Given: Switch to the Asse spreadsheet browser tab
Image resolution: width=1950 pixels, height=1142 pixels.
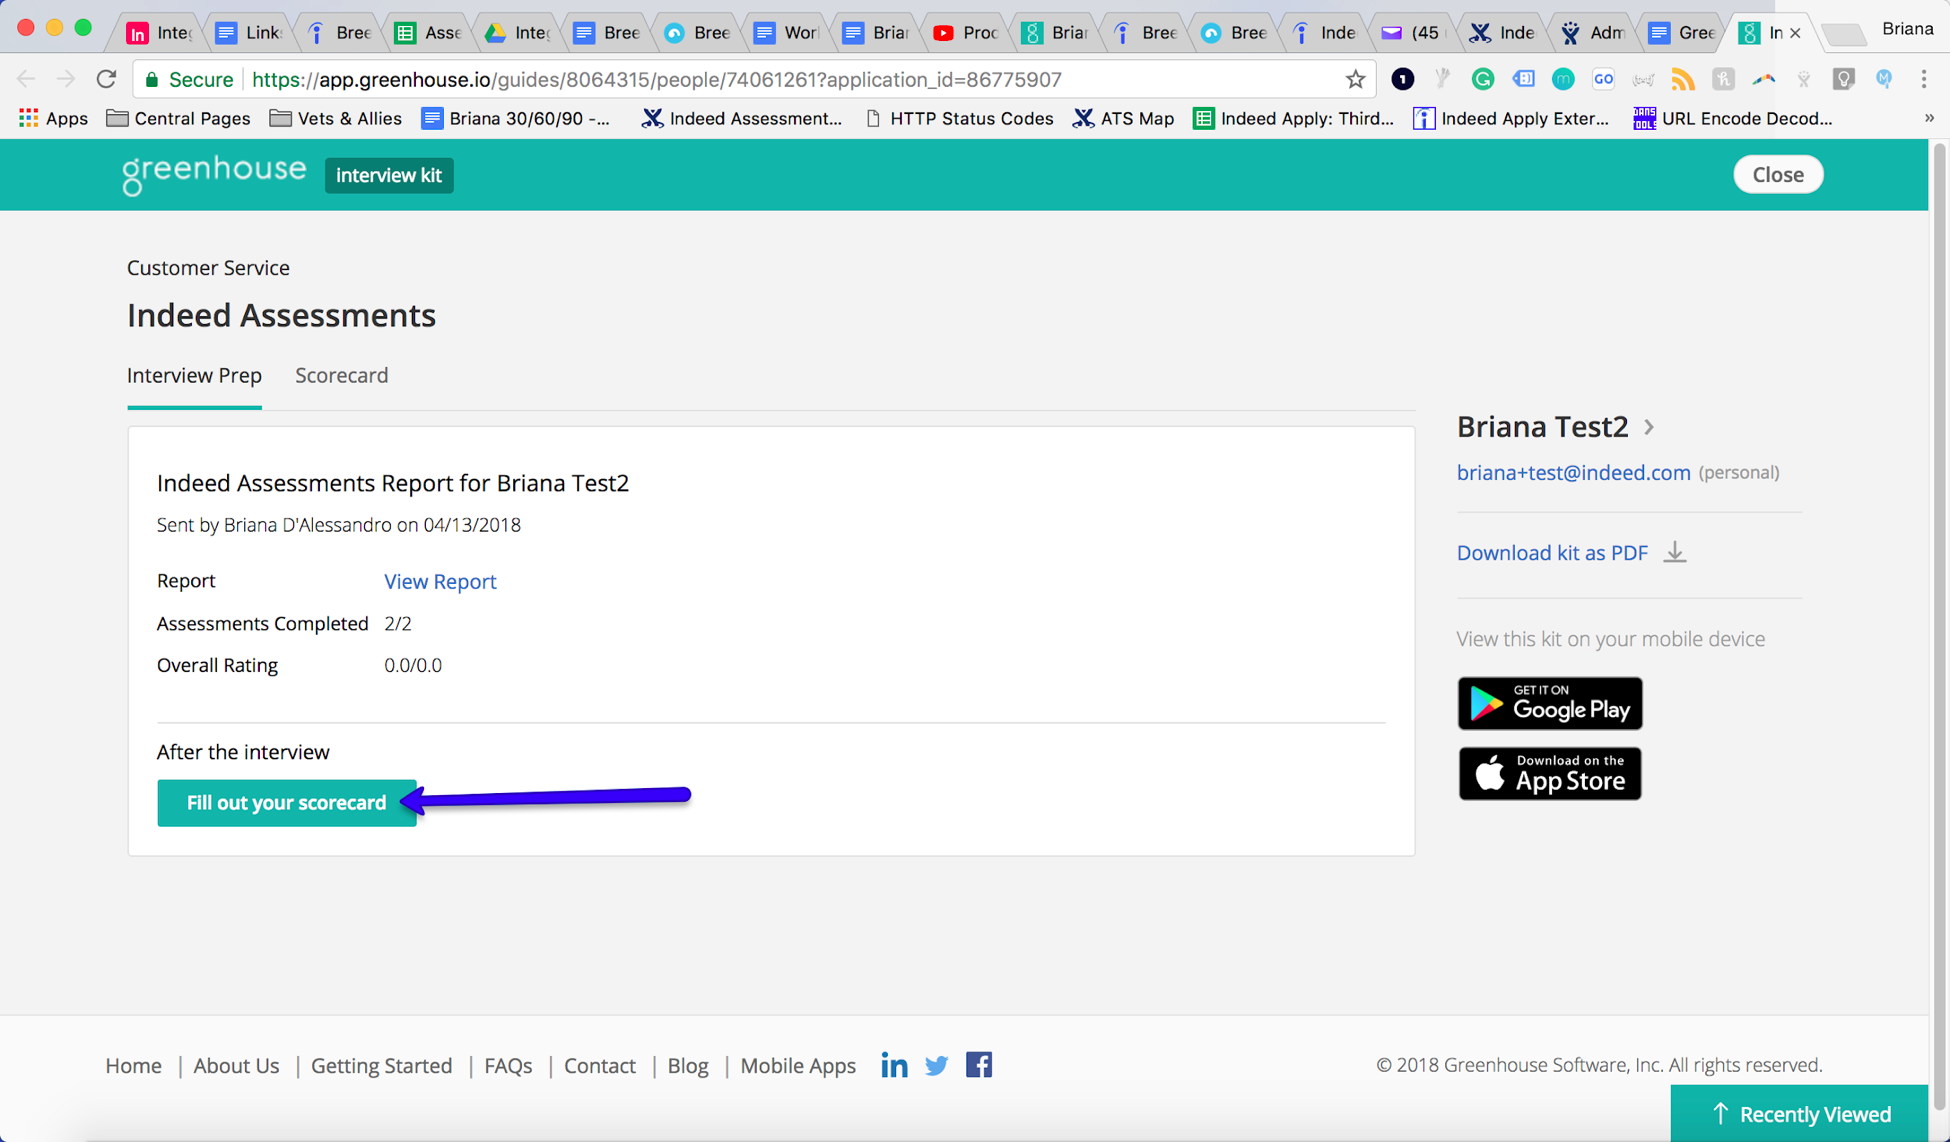Looking at the screenshot, I should point(428,33).
